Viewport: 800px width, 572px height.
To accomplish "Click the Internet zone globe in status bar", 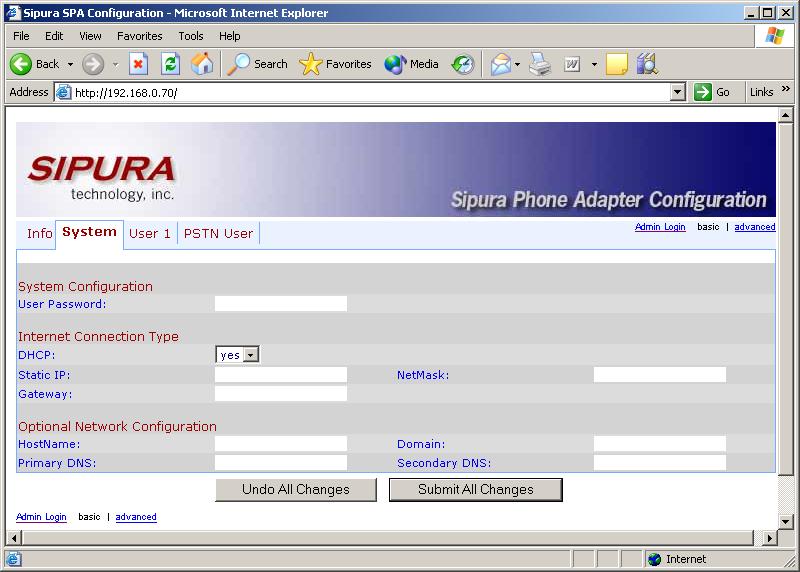I will click(655, 559).
